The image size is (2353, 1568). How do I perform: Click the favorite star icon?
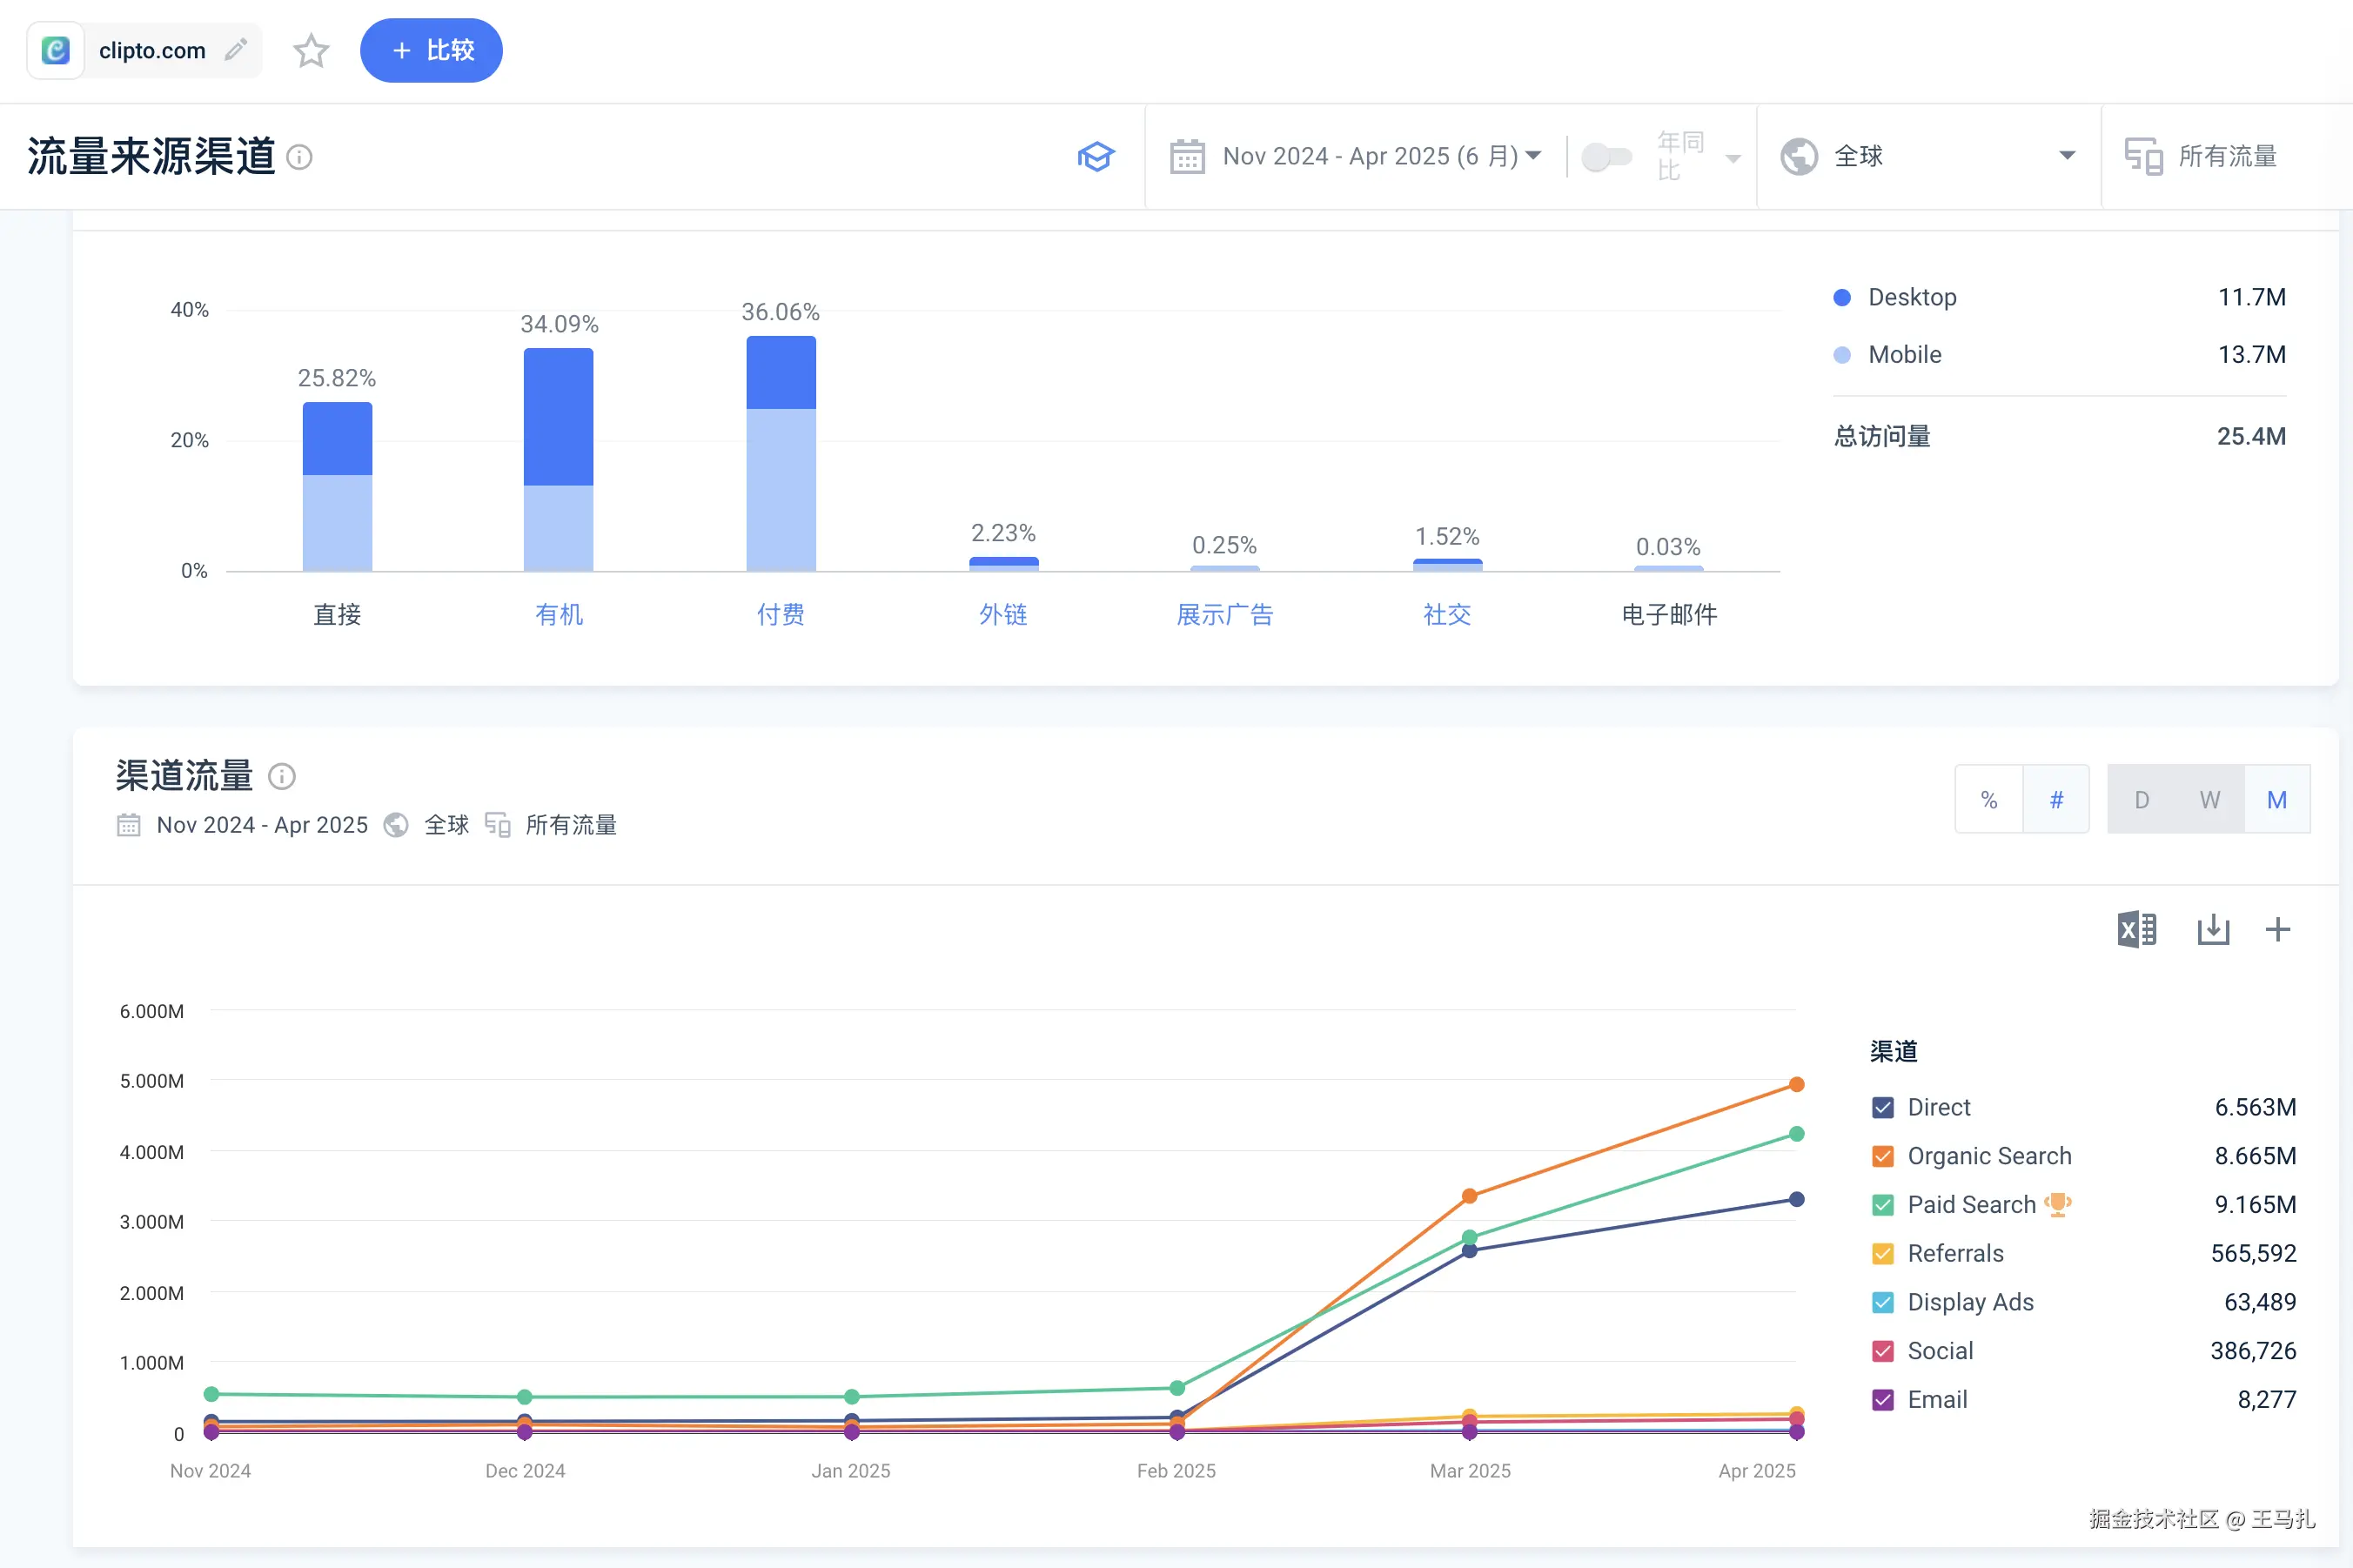(311, 51)
